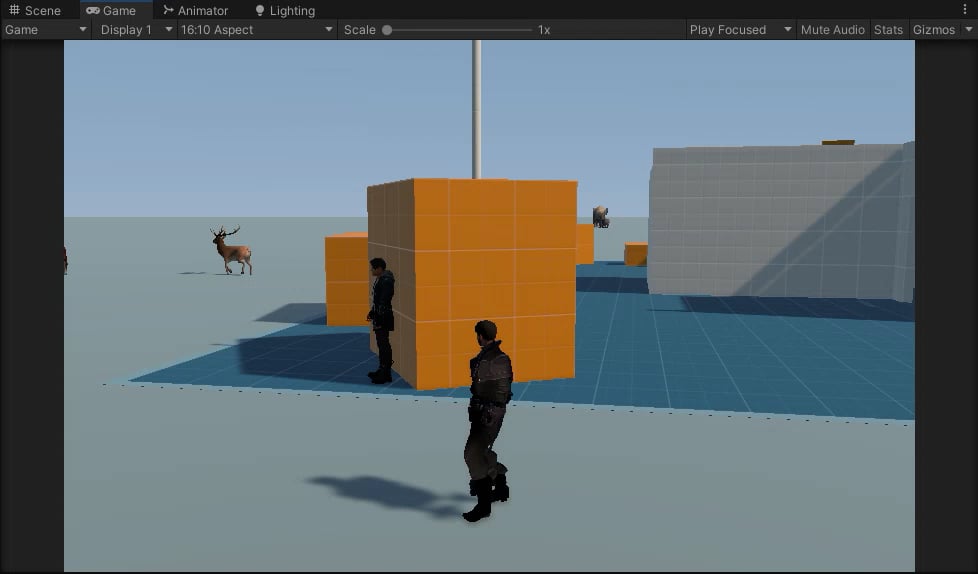978x574 pixels.
Task: Click the Scale slider handle
Action: tap(387, 30)
